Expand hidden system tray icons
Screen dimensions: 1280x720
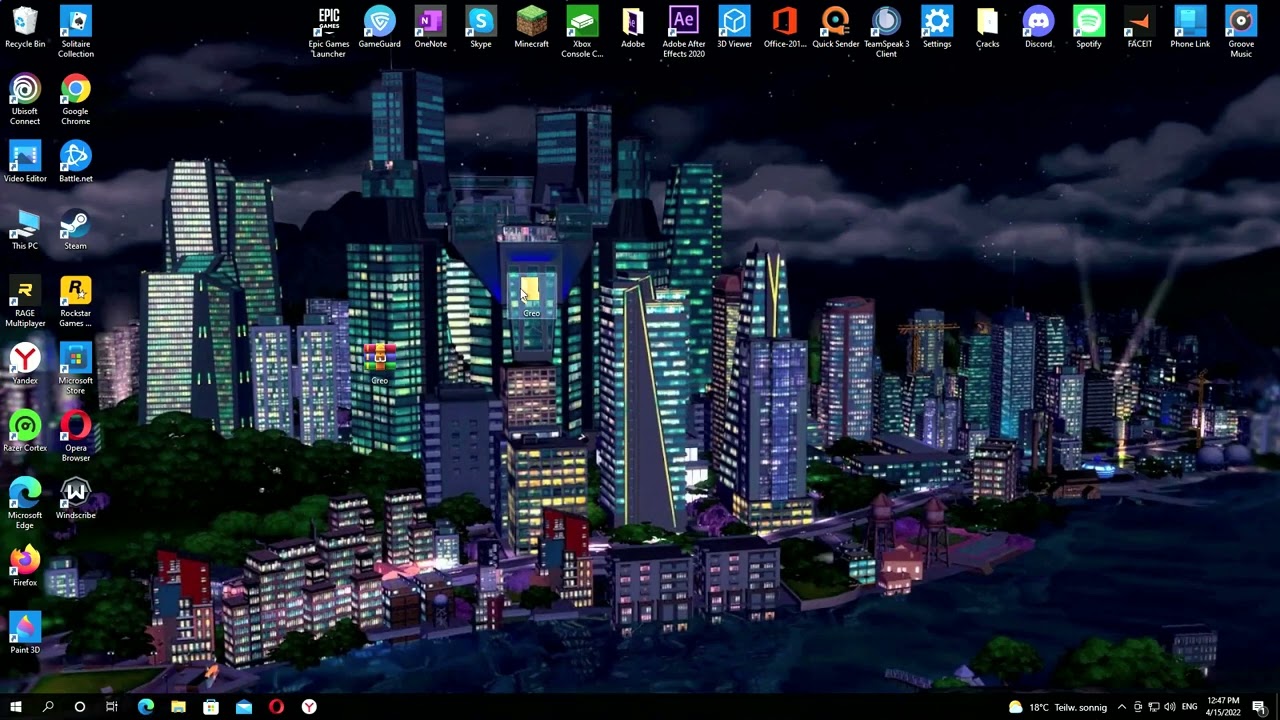click(1121, 707)
